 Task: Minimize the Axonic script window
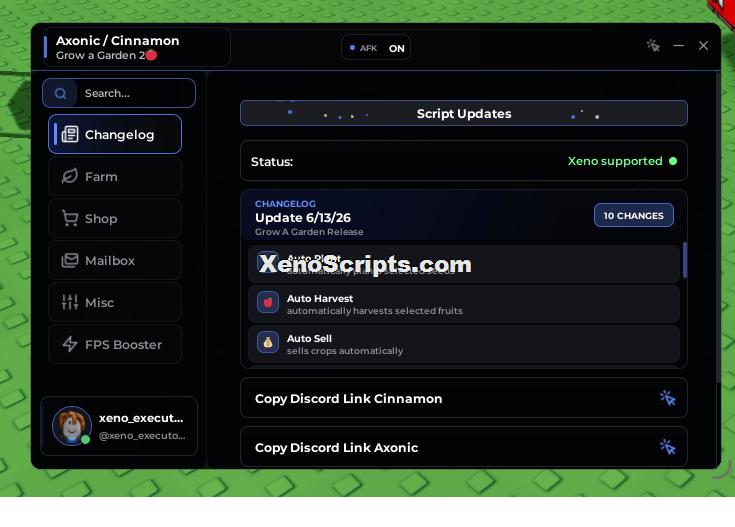pyautogui.click(x=678, y=45)
